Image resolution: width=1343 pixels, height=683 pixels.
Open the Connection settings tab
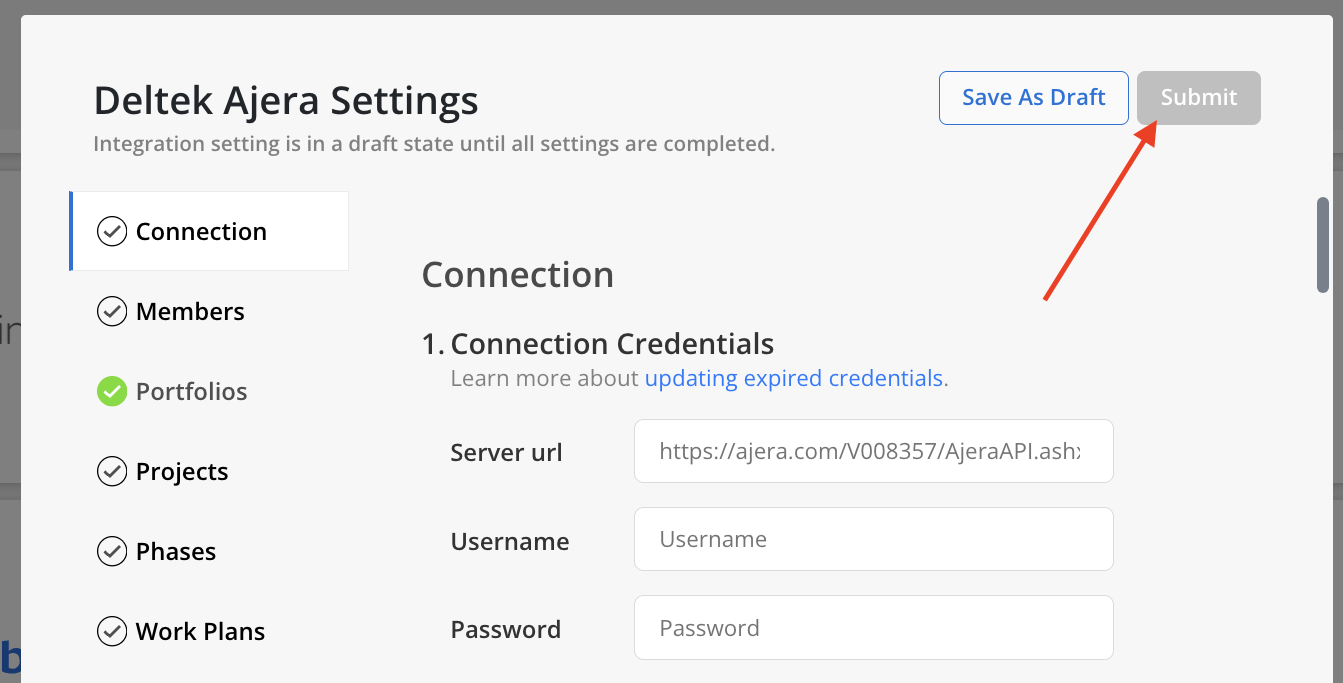pyautogui.click(x=209, y=231)
